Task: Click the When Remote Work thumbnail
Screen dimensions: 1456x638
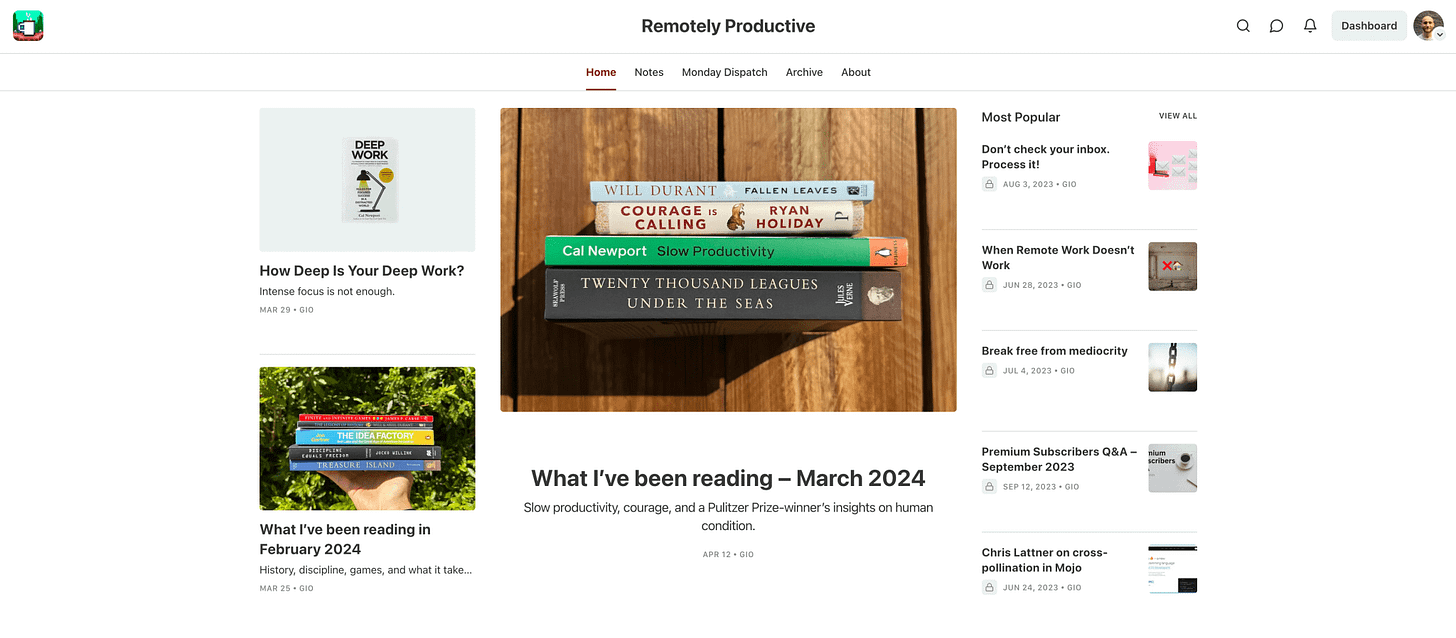Action: [1173, 266]
